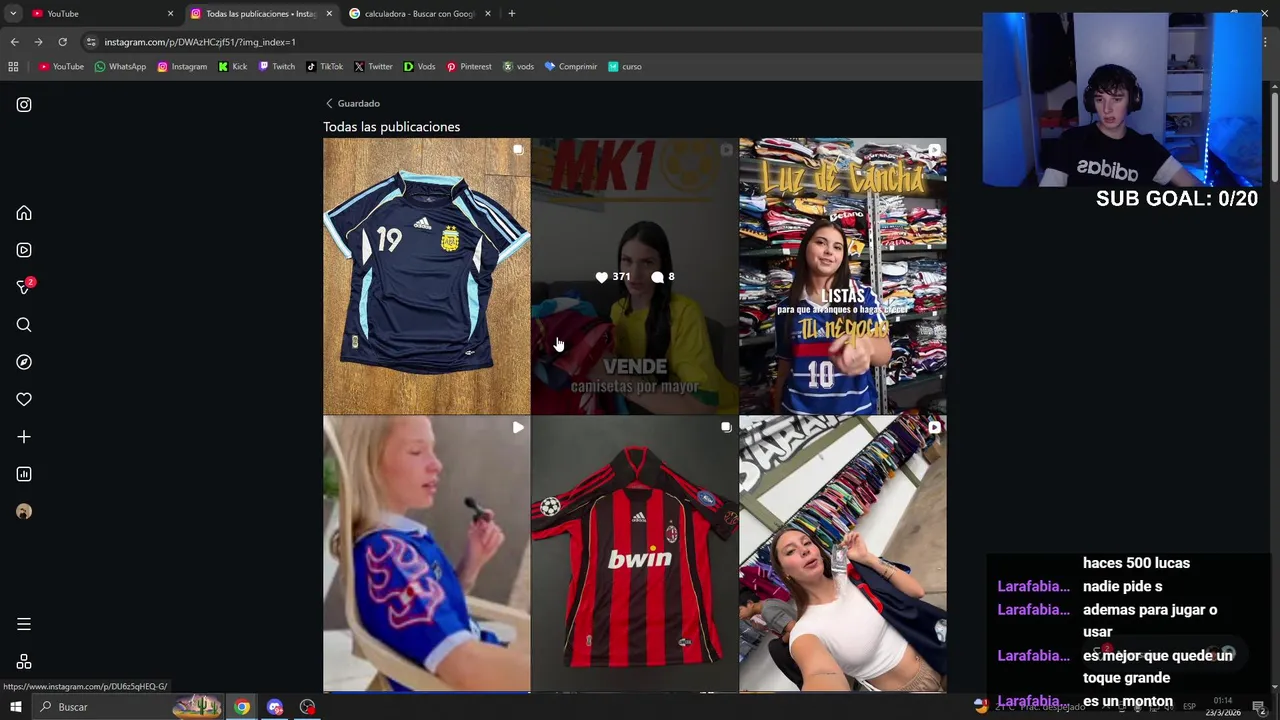Open curso bookmark
Image resolution: width=1280 pixels, height=720 pixels.
[x=625, y=66]
